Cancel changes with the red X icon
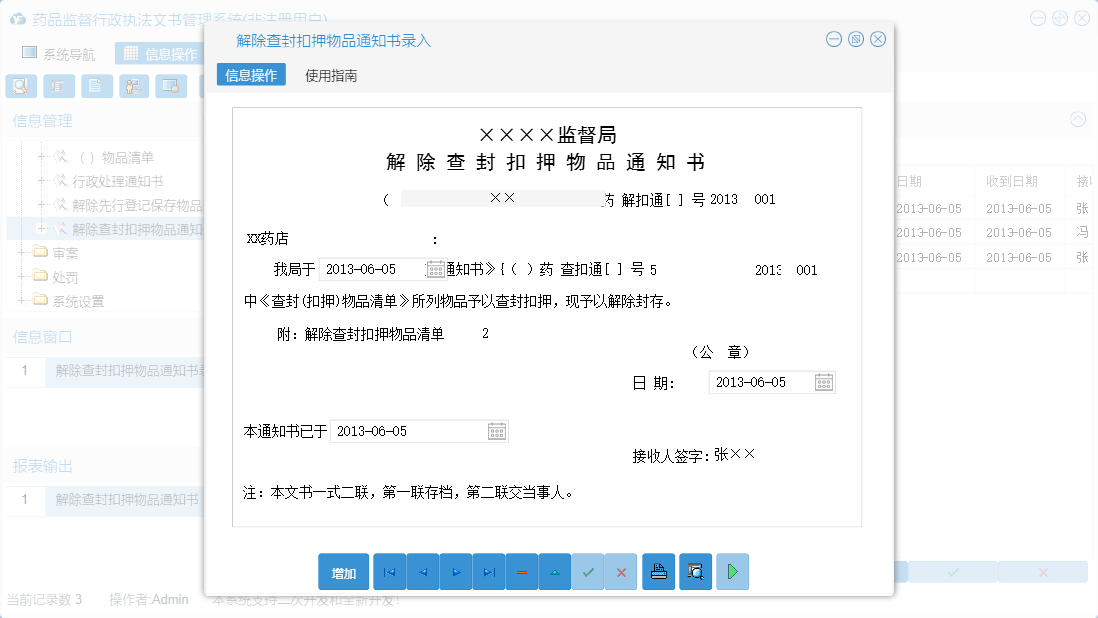Image resolution: width=1098 pixels, height=618 pixels. (x=621, y=571)
